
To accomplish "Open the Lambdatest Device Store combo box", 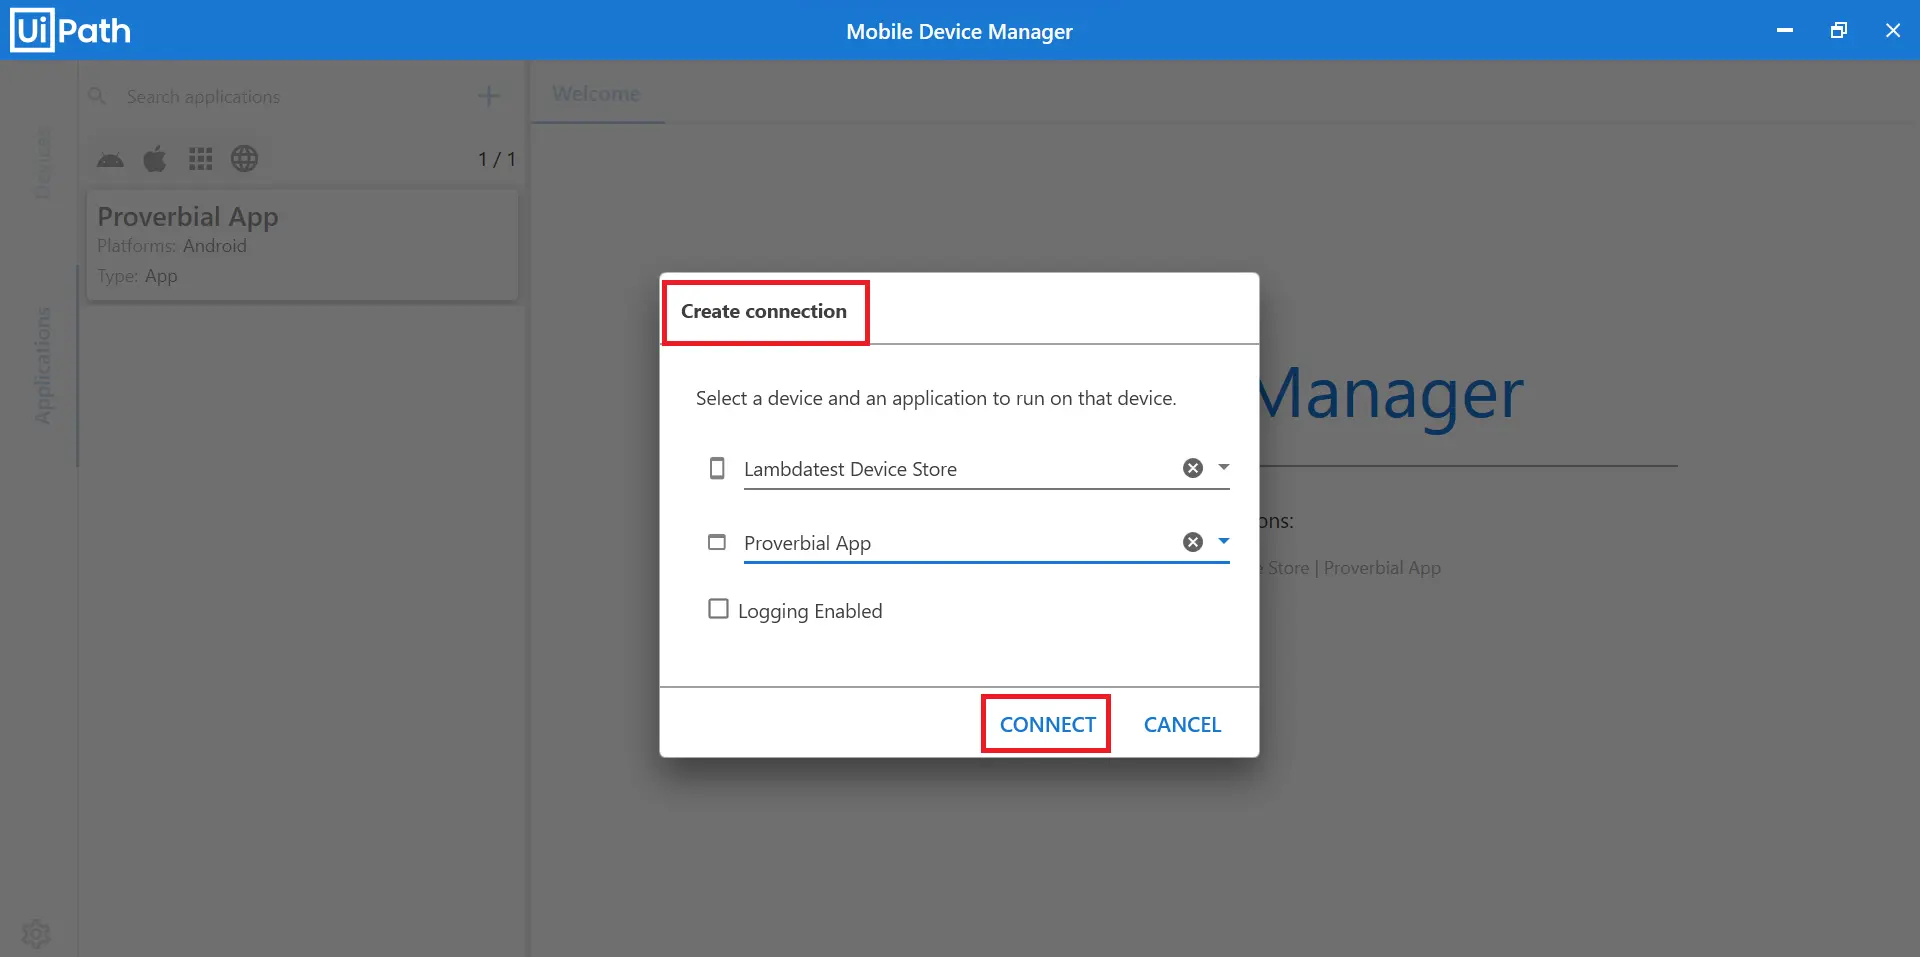I will (x=955, y=469).
